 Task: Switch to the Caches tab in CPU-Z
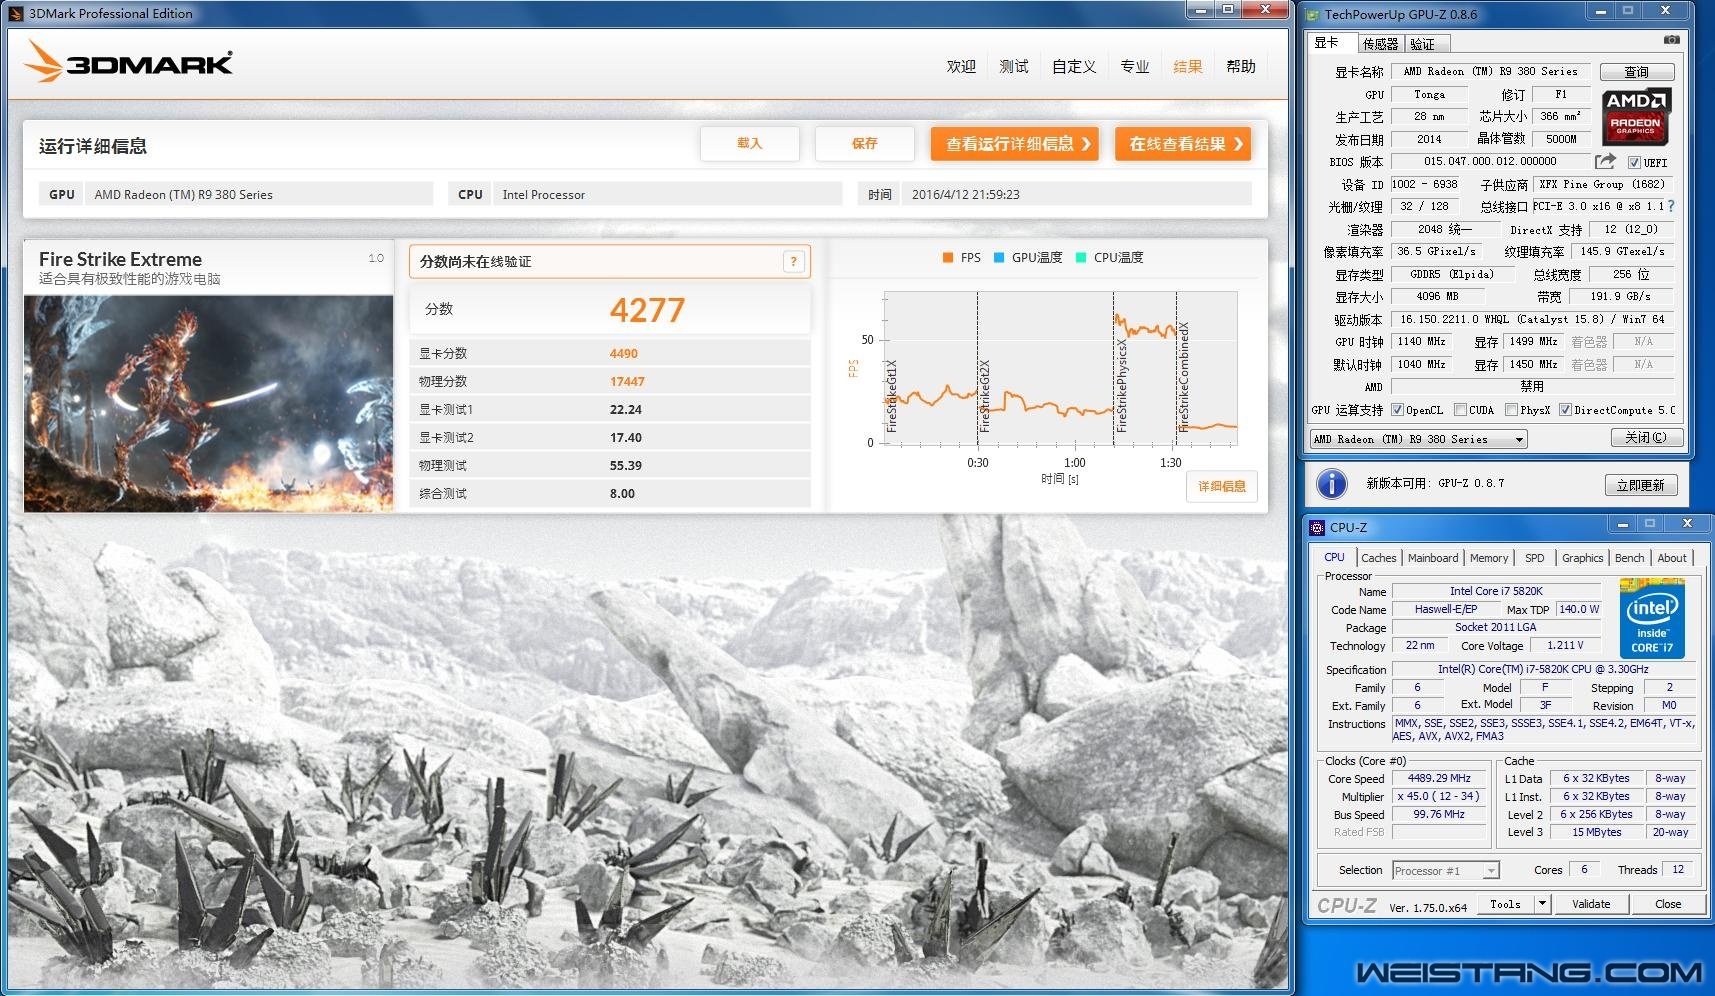pos(1378,558)
